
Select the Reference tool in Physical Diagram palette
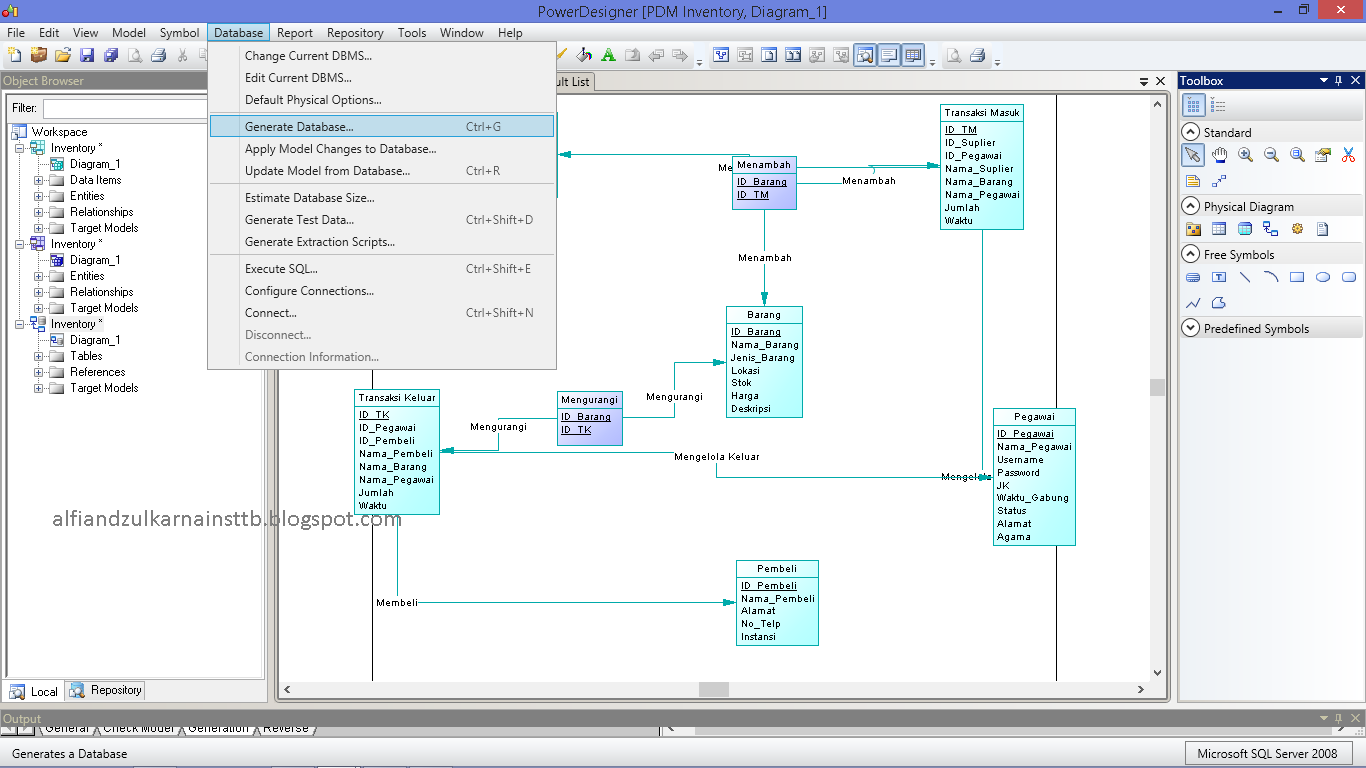[1270, 228]
